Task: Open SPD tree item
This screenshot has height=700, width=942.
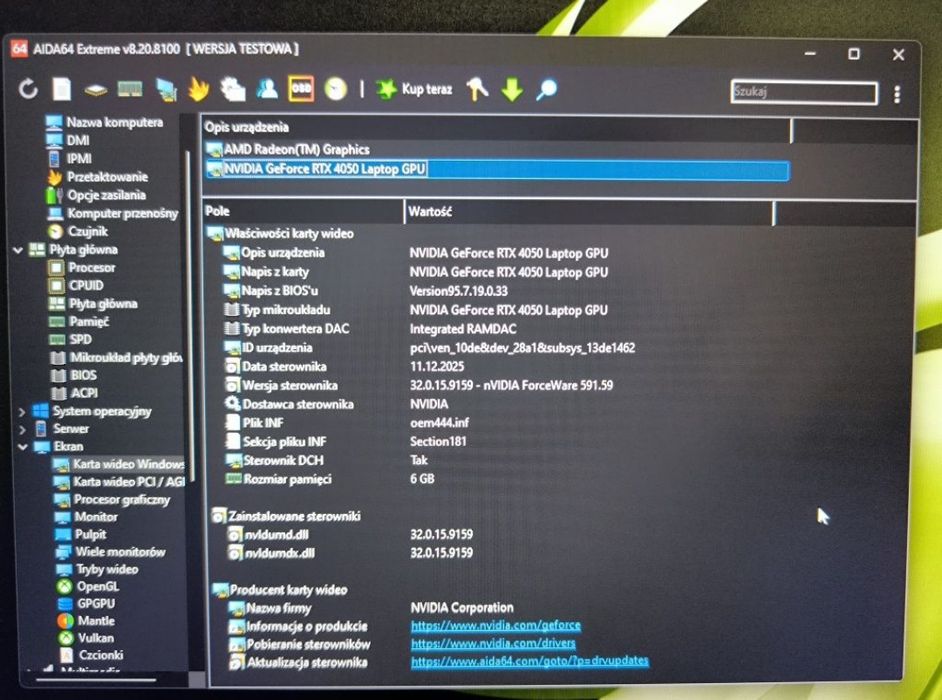Action: pyautogui.click(x=70, y=339)
